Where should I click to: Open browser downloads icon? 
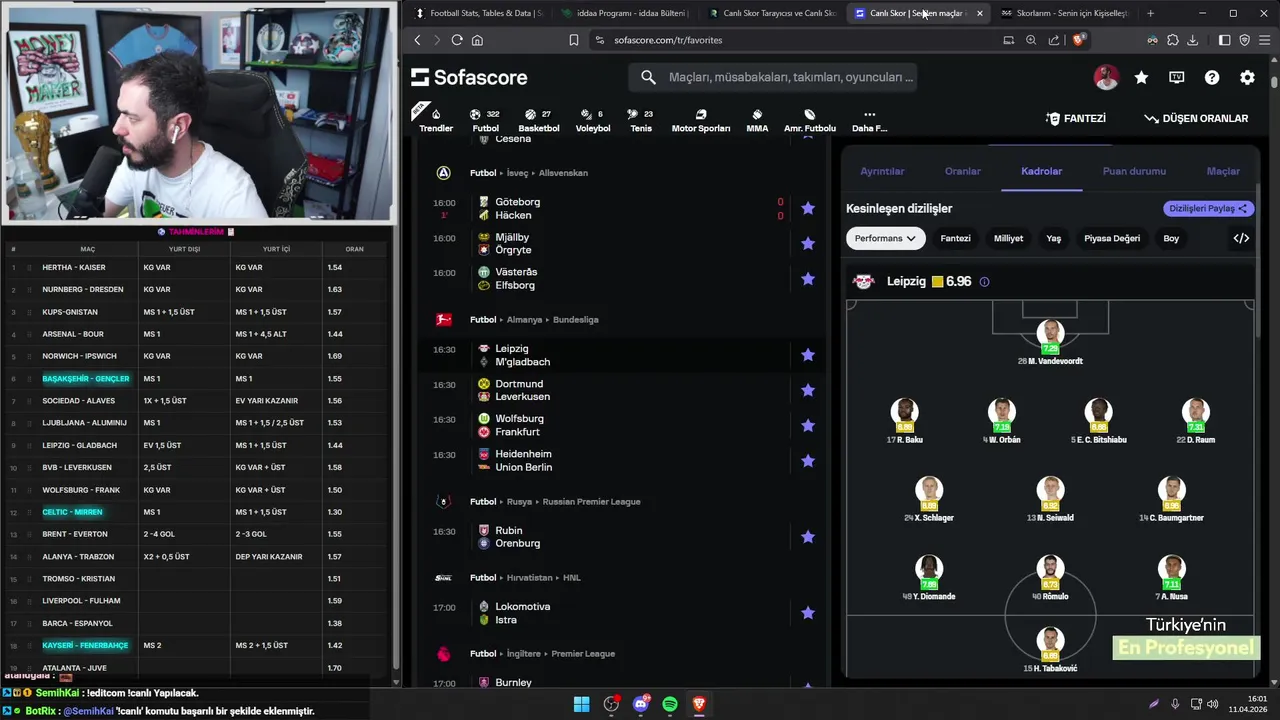tap(1192, 40)
